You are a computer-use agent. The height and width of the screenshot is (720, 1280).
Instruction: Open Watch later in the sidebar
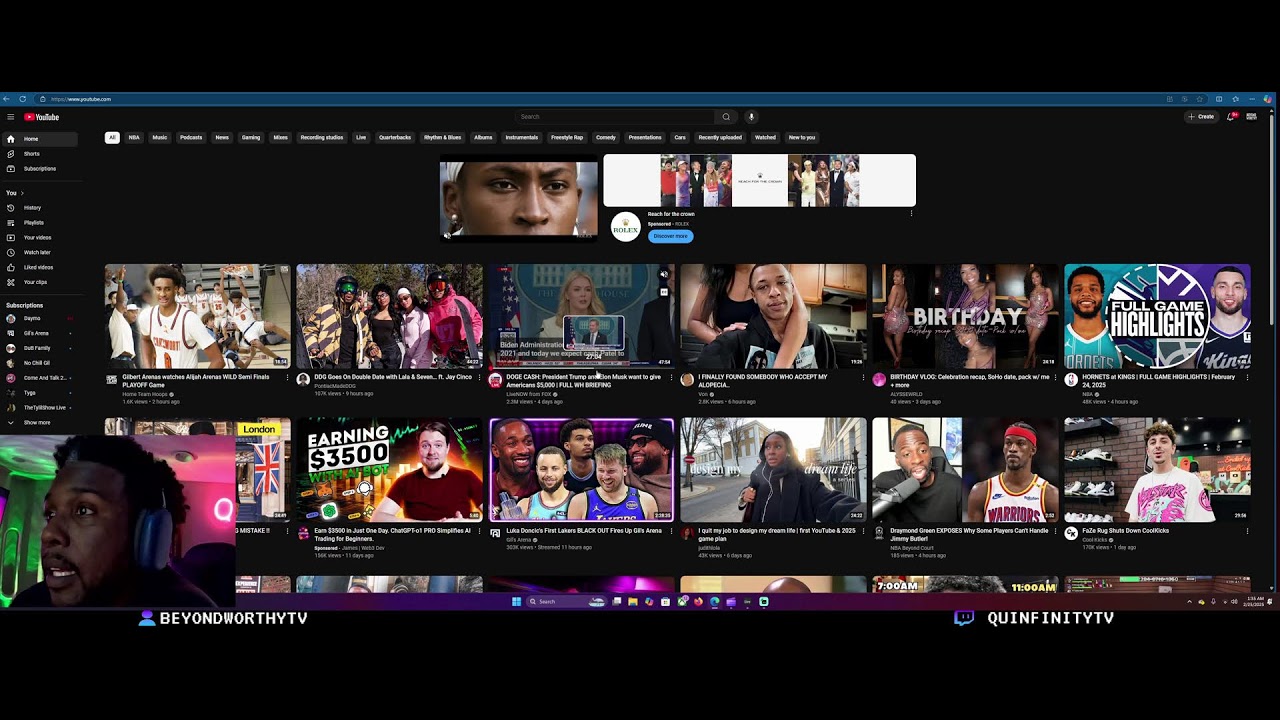[38, 252]
